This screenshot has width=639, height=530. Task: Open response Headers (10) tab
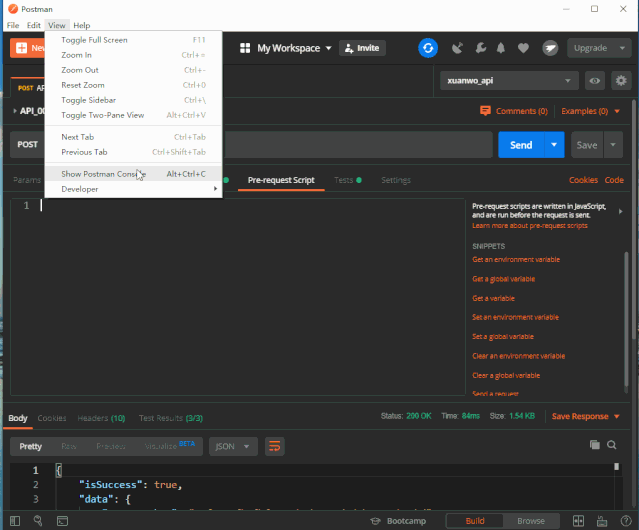click(101, 418)
